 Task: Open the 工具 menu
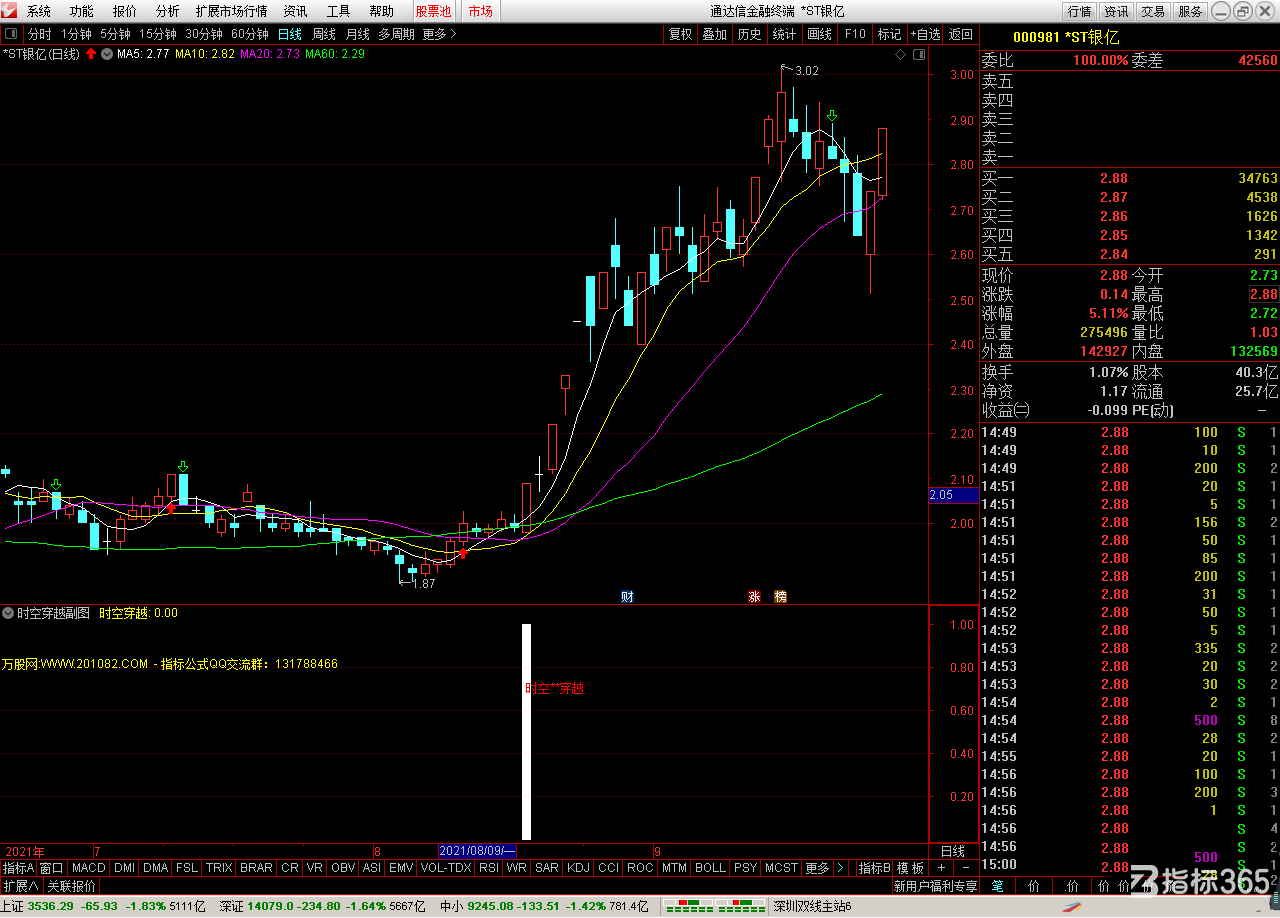[x=338, y=12]
